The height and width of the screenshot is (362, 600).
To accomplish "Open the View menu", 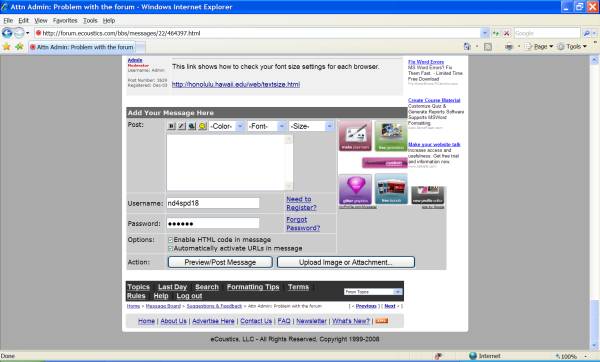I will (x=41, y=21).
